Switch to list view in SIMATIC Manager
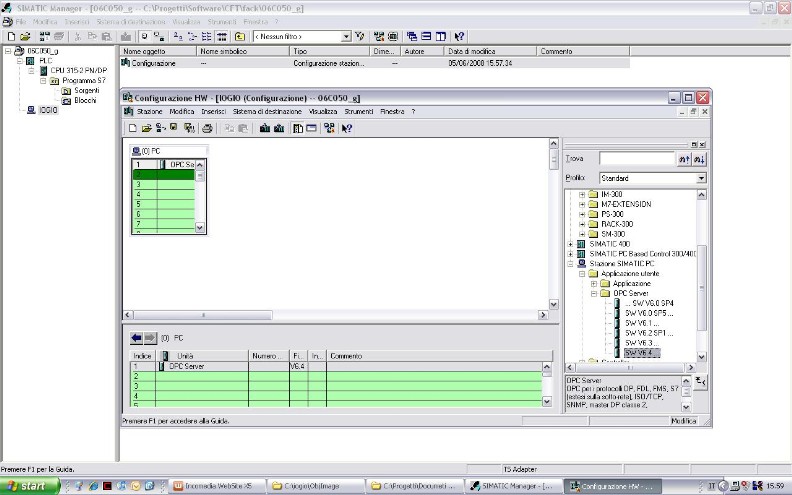This screenshot has width=792, height=495. [207, 36]
